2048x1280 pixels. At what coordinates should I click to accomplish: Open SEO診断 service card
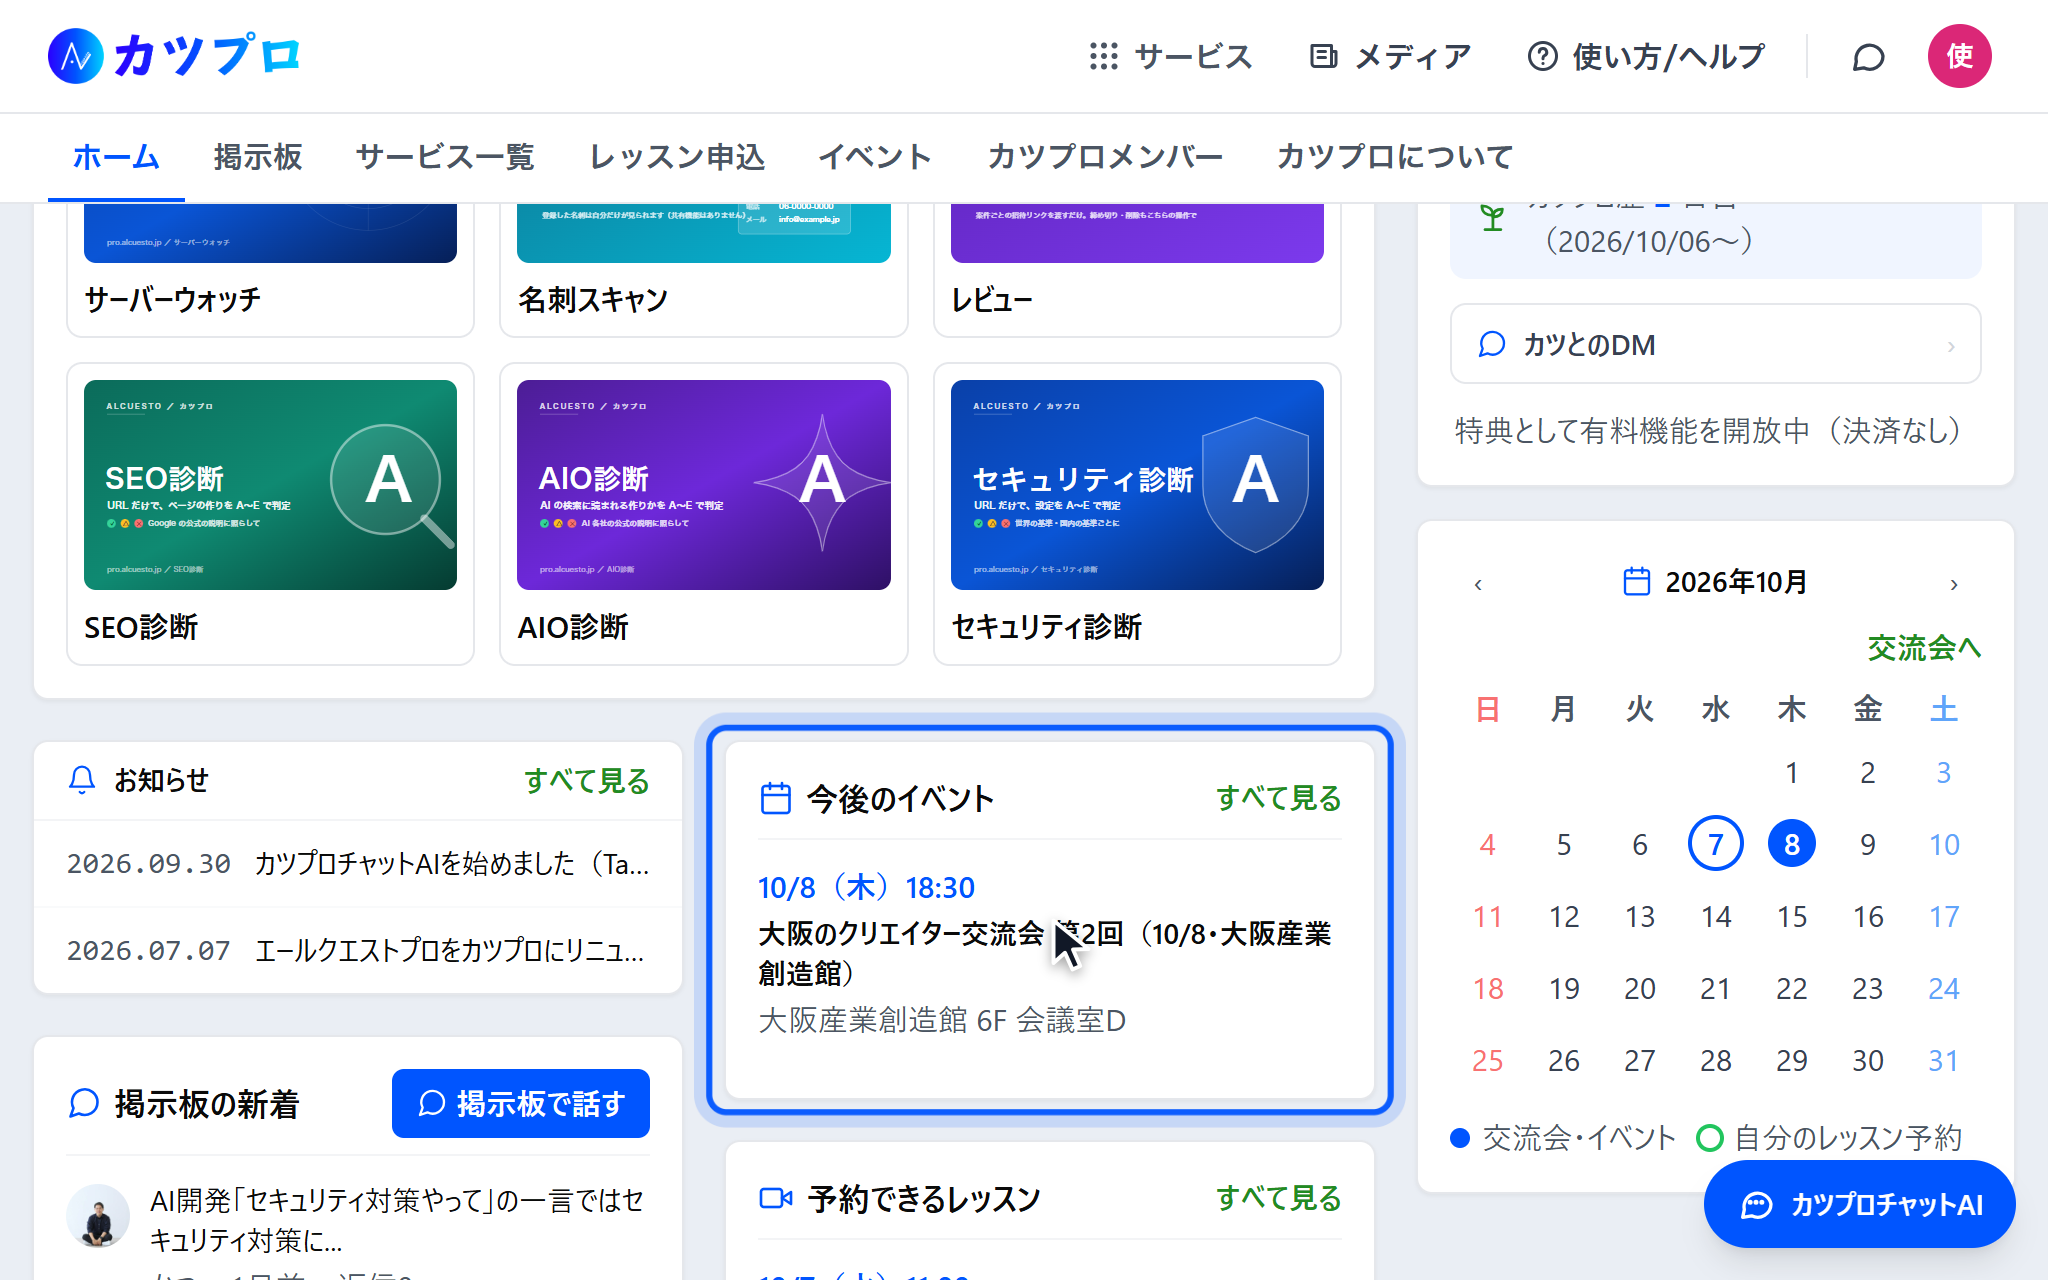[270, 514]
